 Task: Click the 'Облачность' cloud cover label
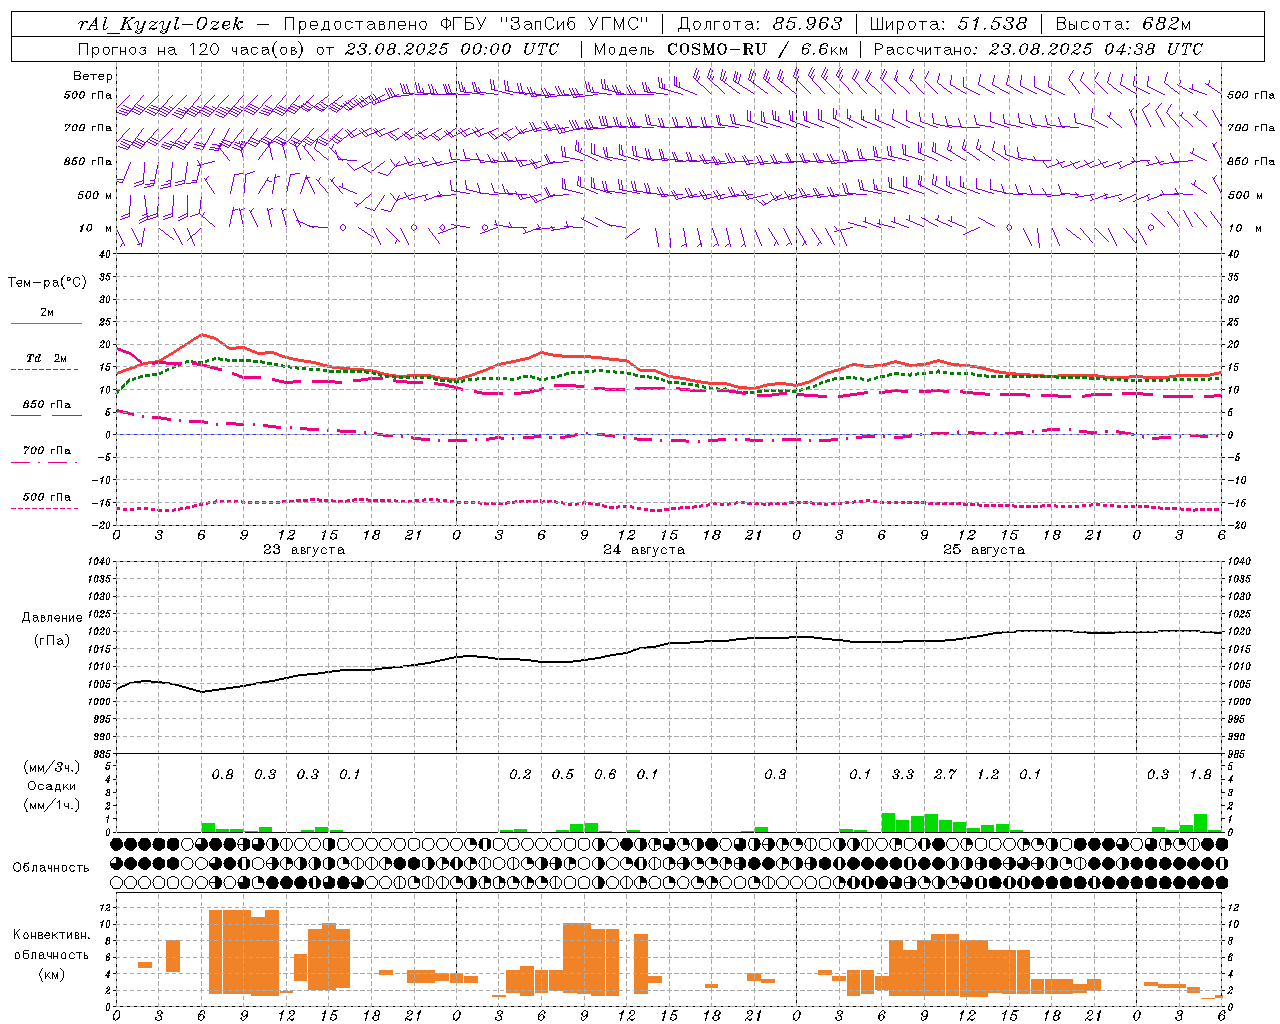(x=51, y=867)
